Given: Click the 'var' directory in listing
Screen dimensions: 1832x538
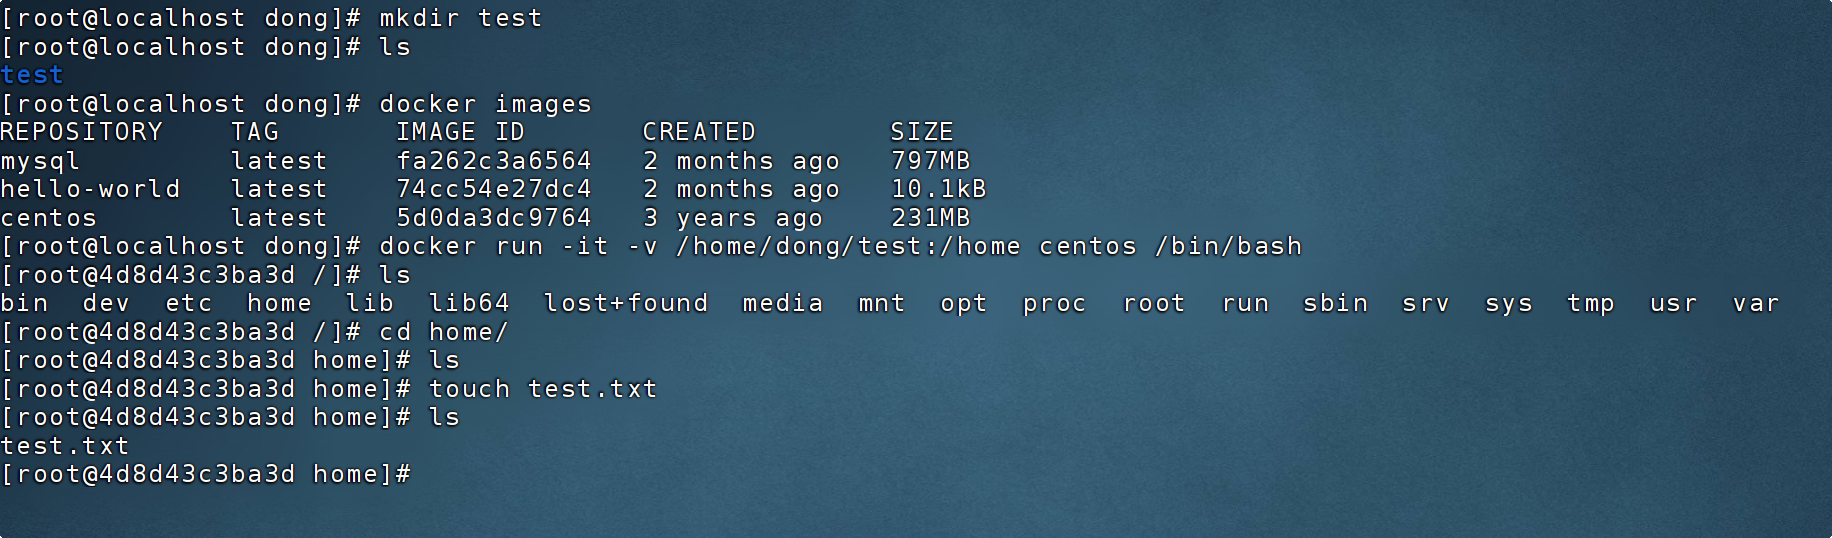Looking at the screenshot, I should point(1755,303).
